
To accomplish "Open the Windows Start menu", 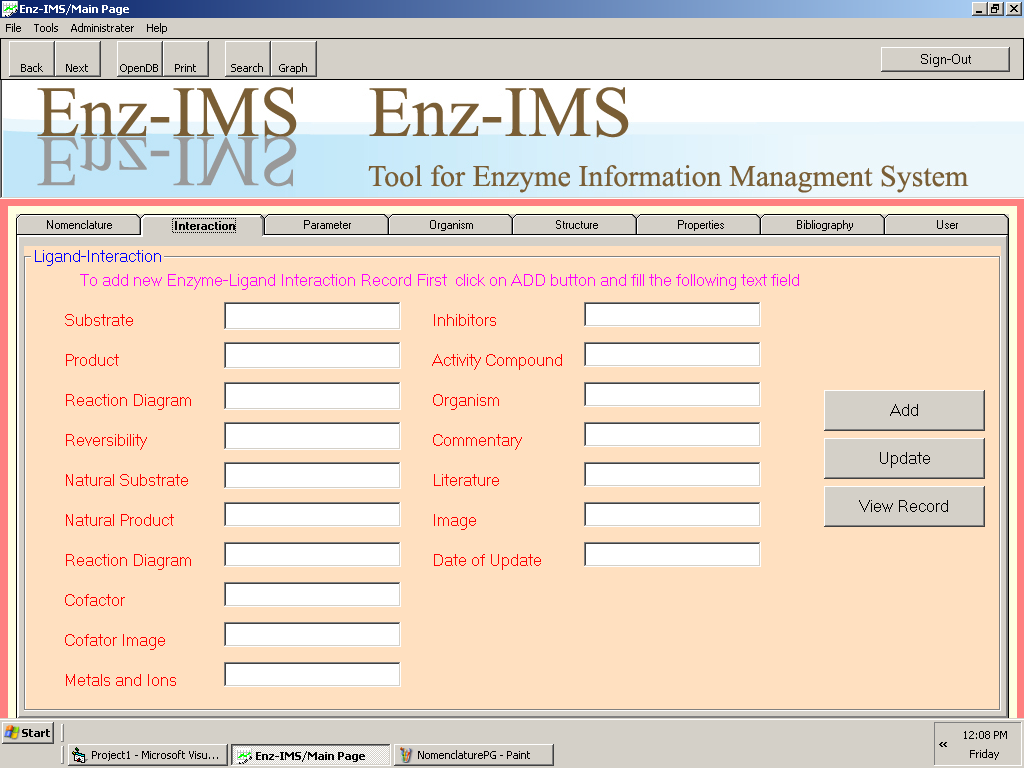I will 28,733.
